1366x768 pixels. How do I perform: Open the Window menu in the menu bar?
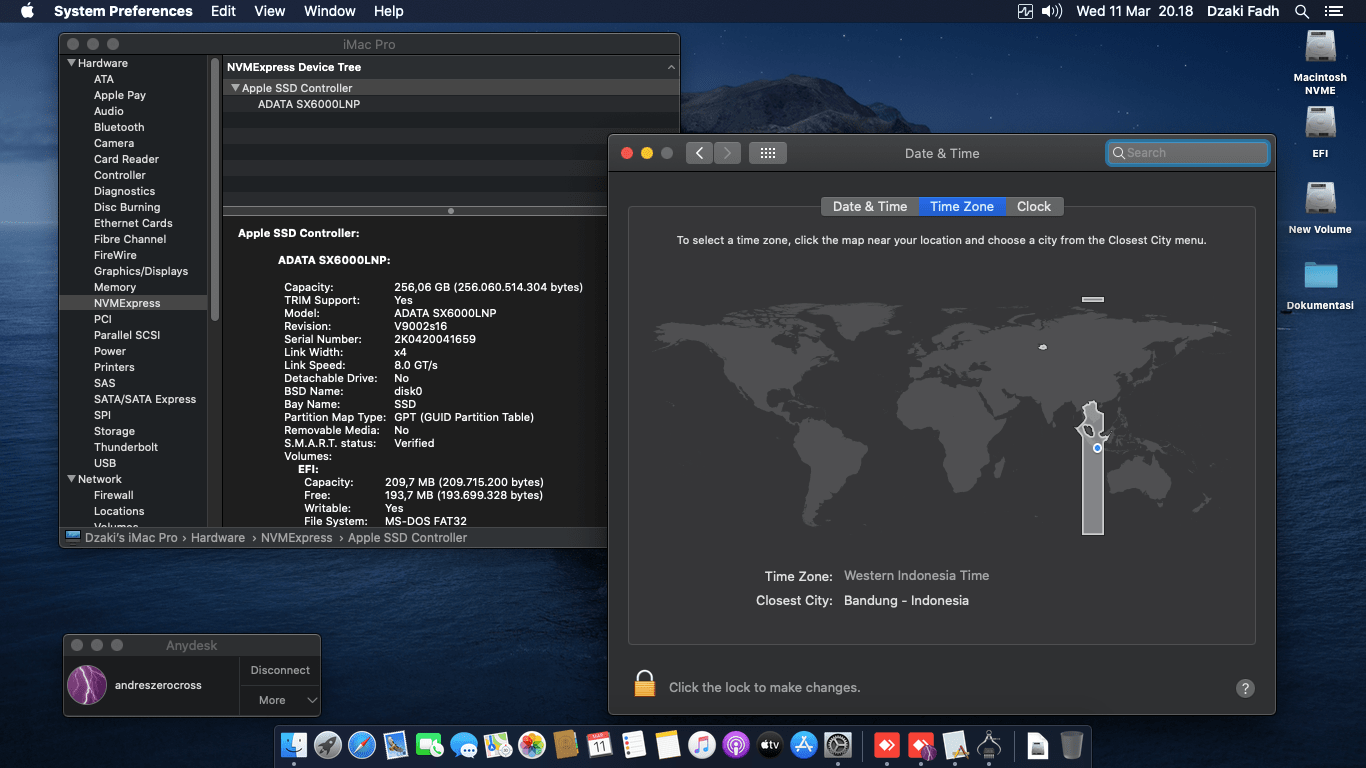pyautogui.click(x=329, y=11)
